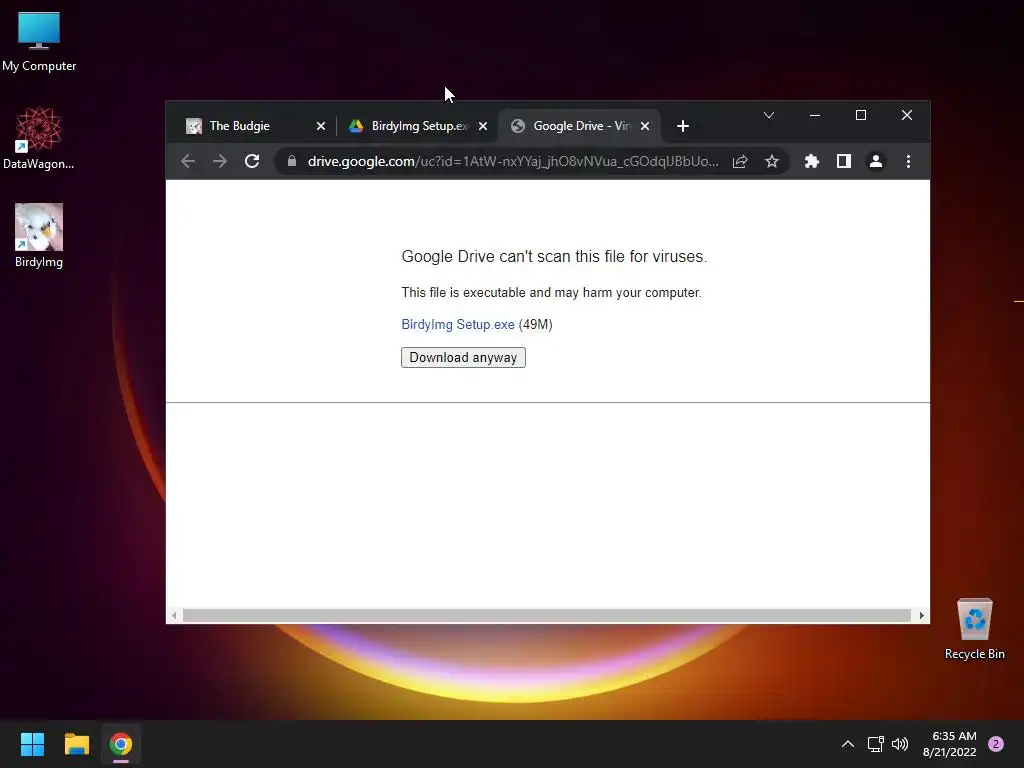Click the (49M) file size text
The height and width of the screenshot is (768, 1024).
536,325
